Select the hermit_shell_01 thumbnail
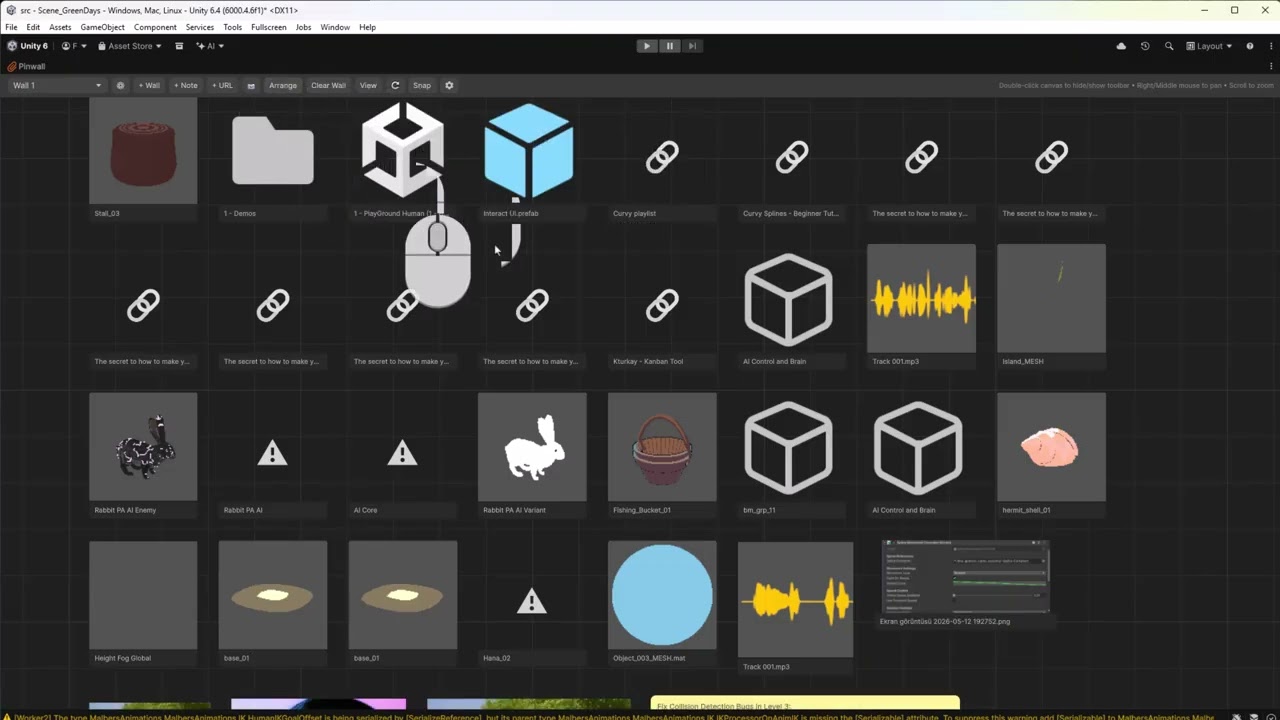Viewport: 1280px width, 720px height. [x=1051, y=447]
